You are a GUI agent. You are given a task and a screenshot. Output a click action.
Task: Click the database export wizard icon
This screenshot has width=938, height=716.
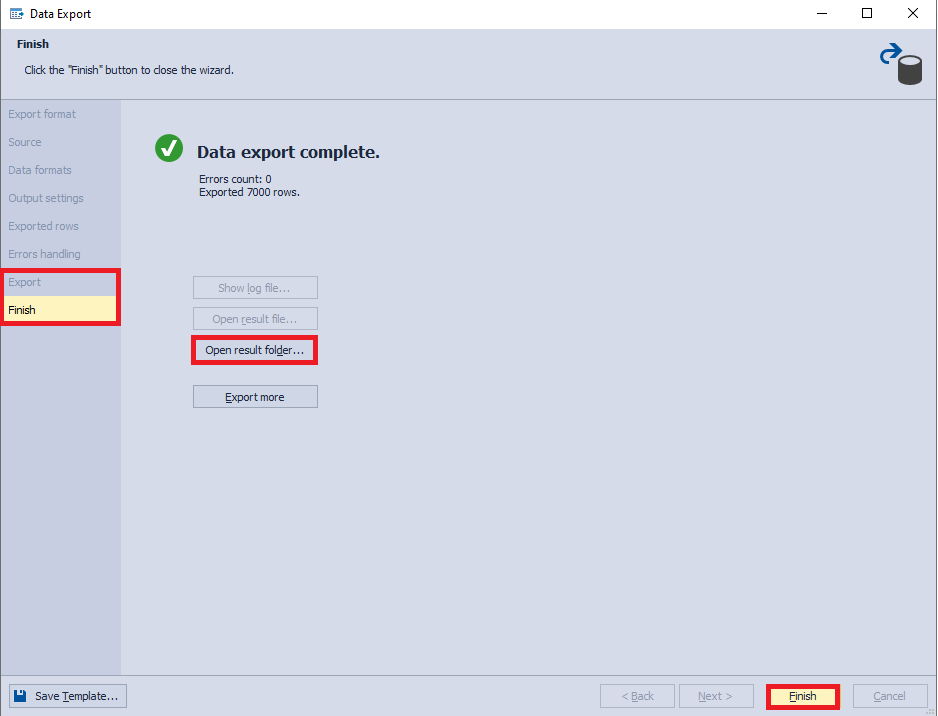(x=900, y=63)
